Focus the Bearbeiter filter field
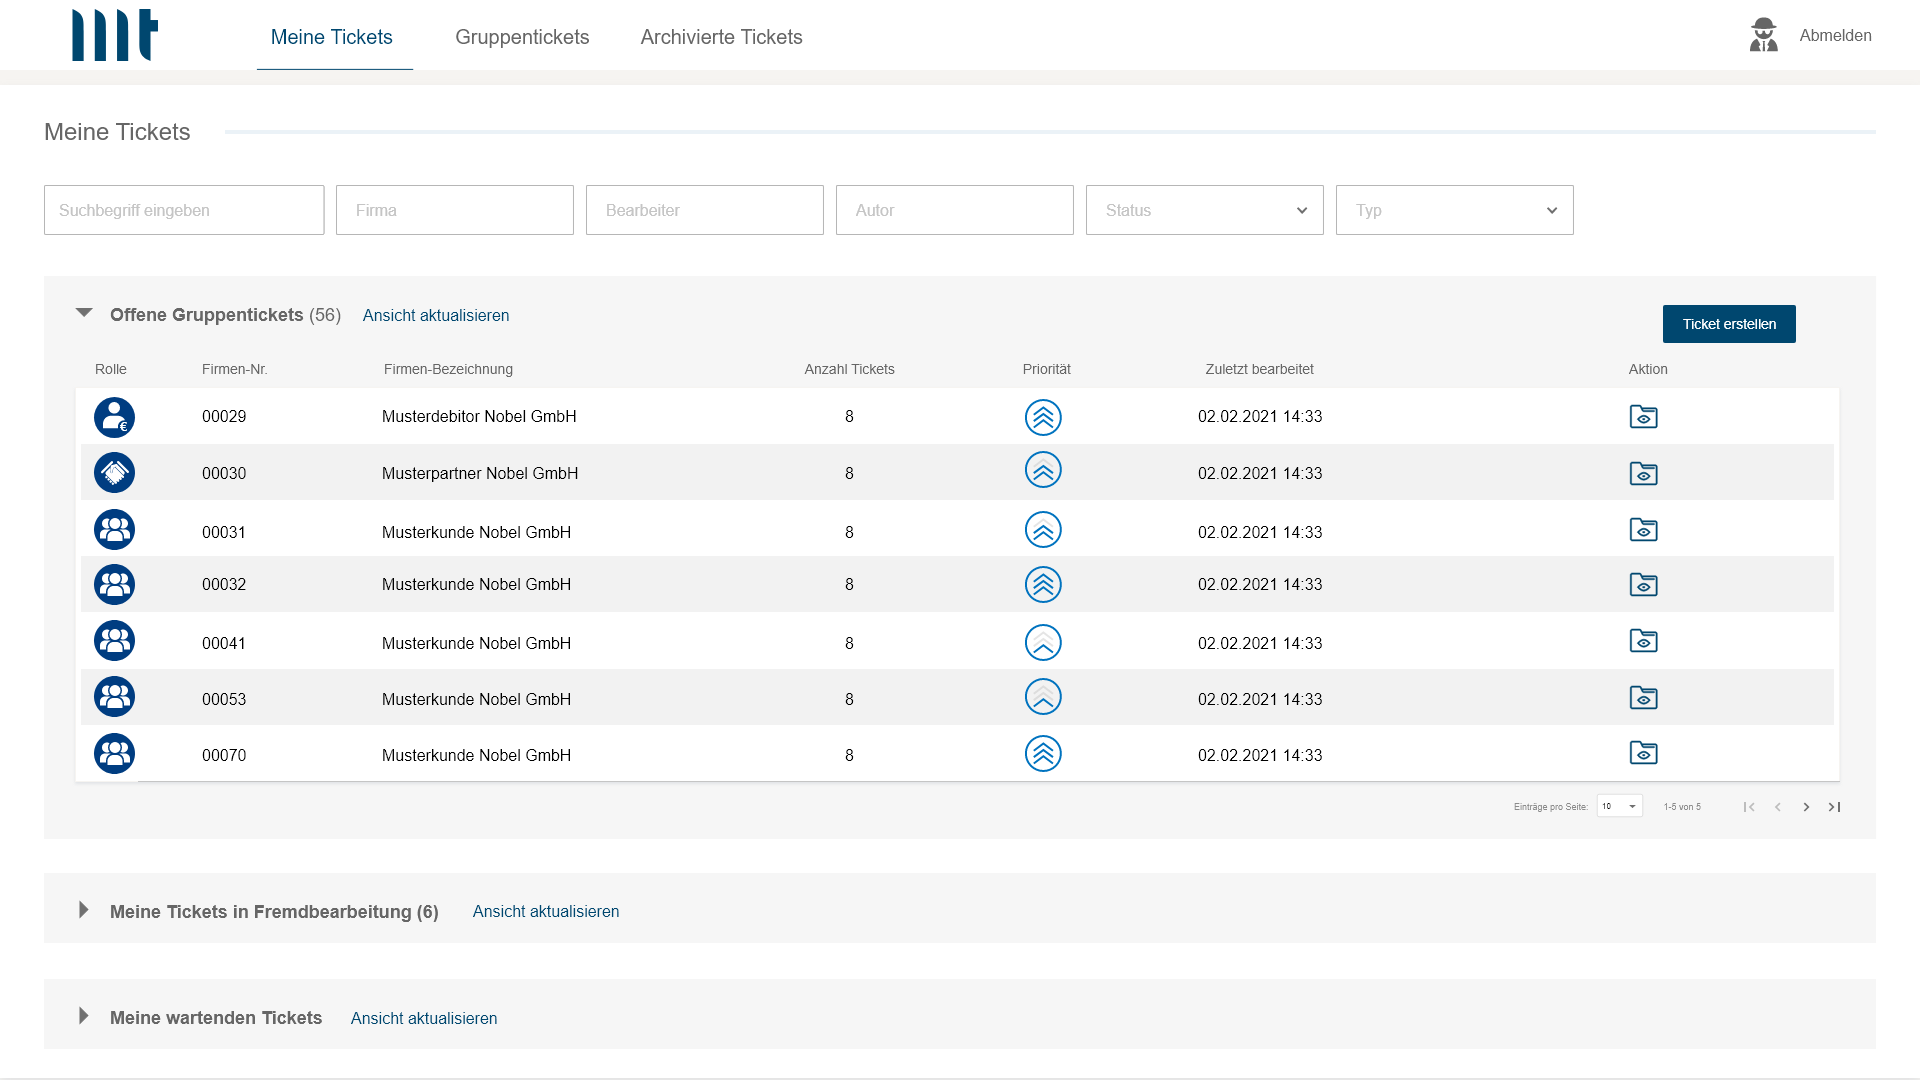Screen dimensions: 1920x1080 click(x=705, y=210)
